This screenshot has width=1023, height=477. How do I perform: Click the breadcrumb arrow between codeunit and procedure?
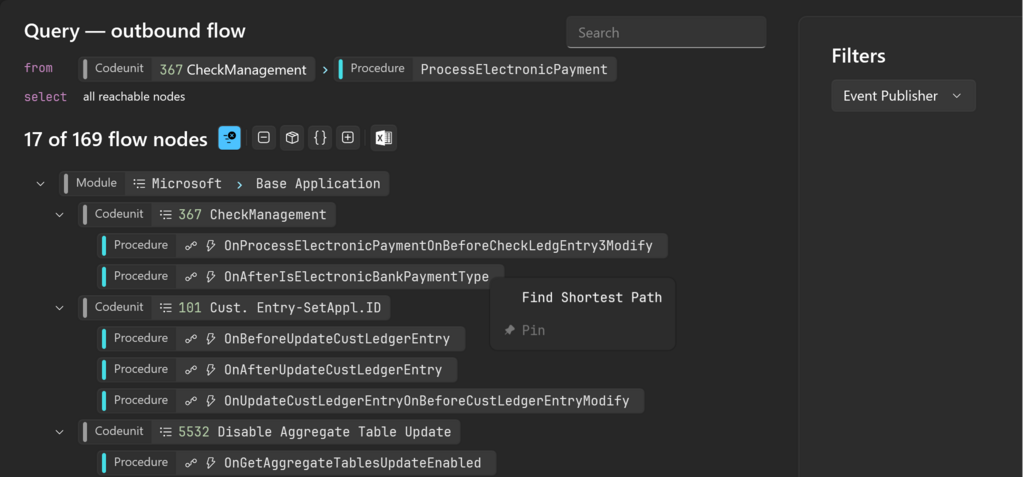325,69
